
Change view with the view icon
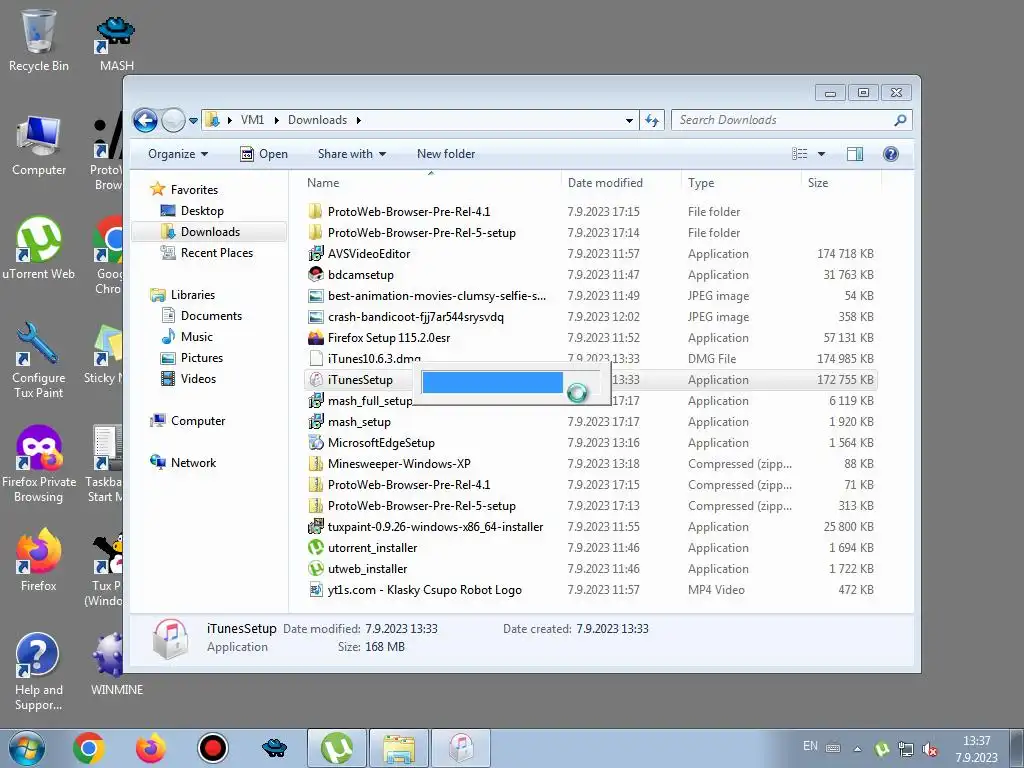pyautogui.click(x=799, y=154)
